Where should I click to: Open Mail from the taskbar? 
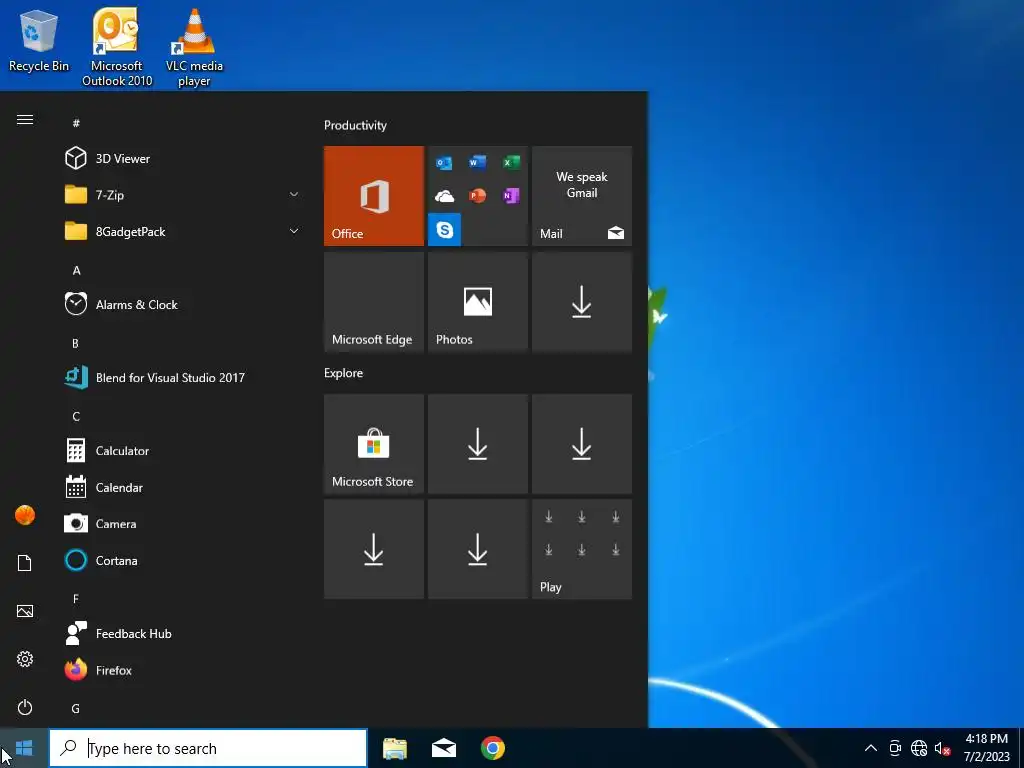(x=444, y=748)
